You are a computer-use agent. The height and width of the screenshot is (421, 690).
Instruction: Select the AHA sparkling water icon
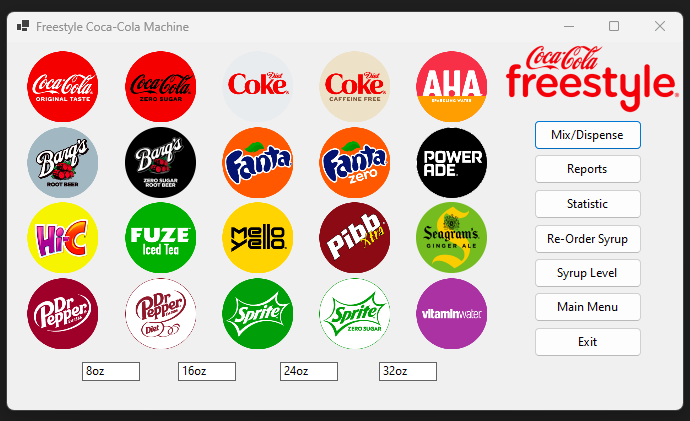pos(451,86)
